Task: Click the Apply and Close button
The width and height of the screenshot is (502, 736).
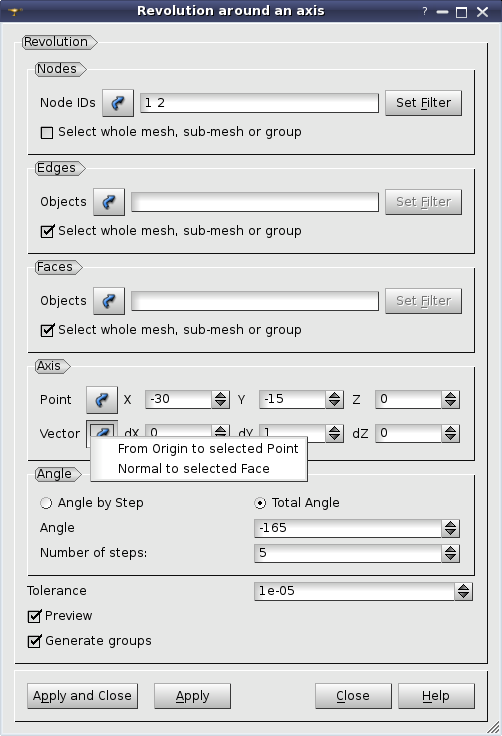Action: [x=82, y=696]
